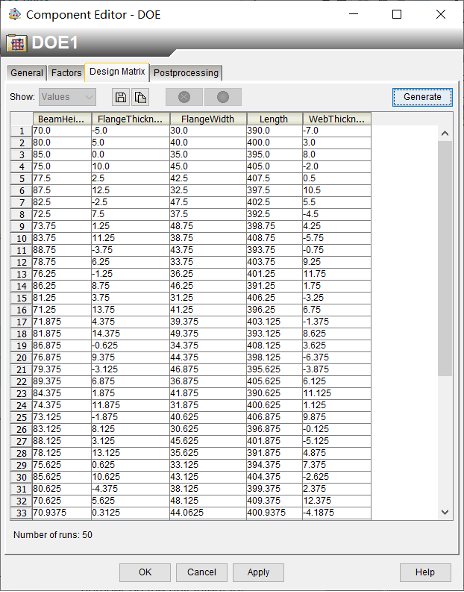Click the save design matrix floppy icon

pos(121,97)
